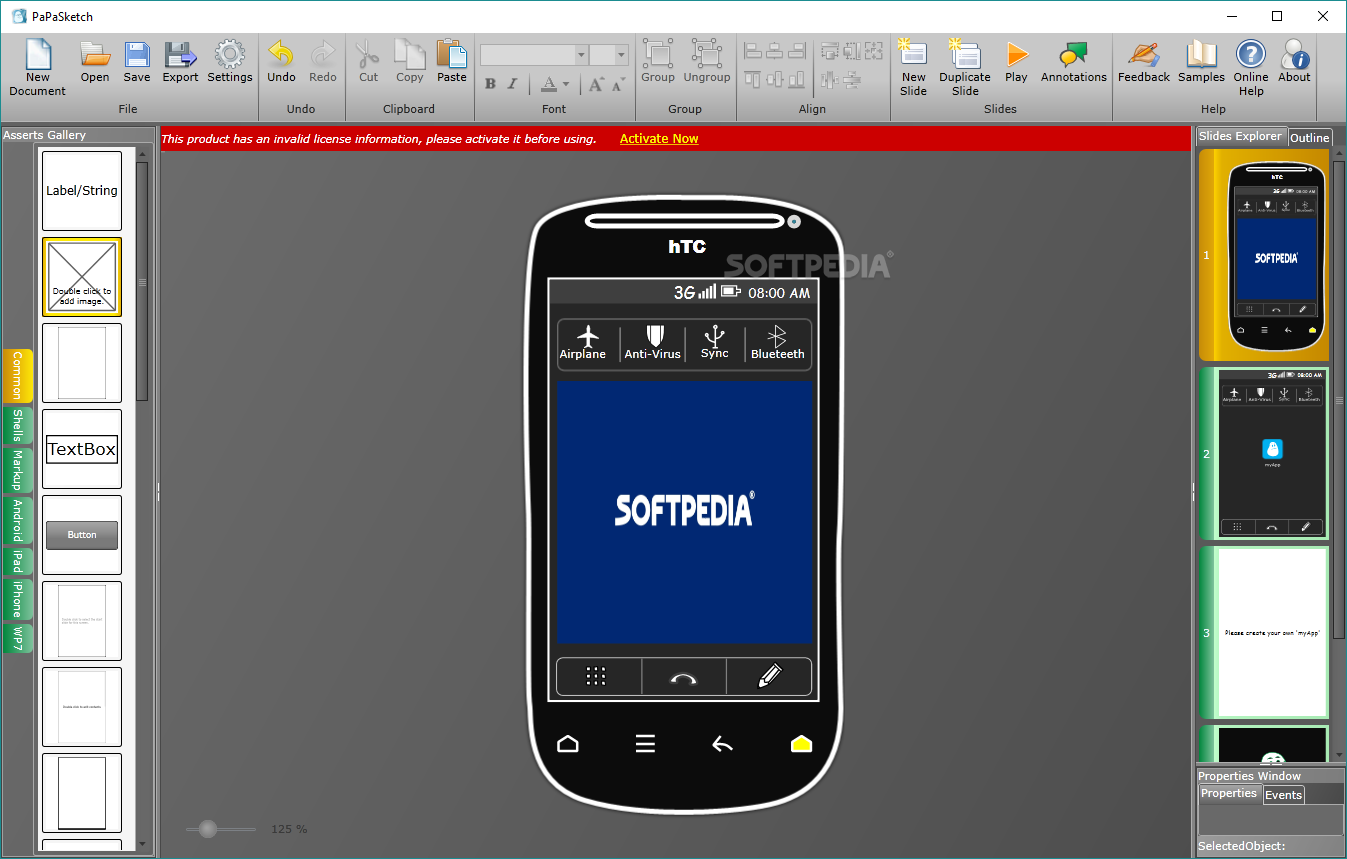Click the Assets Gallery vertical scrollbar
This screenshot has height=859, width=1347.
click(x=142, y=281)
